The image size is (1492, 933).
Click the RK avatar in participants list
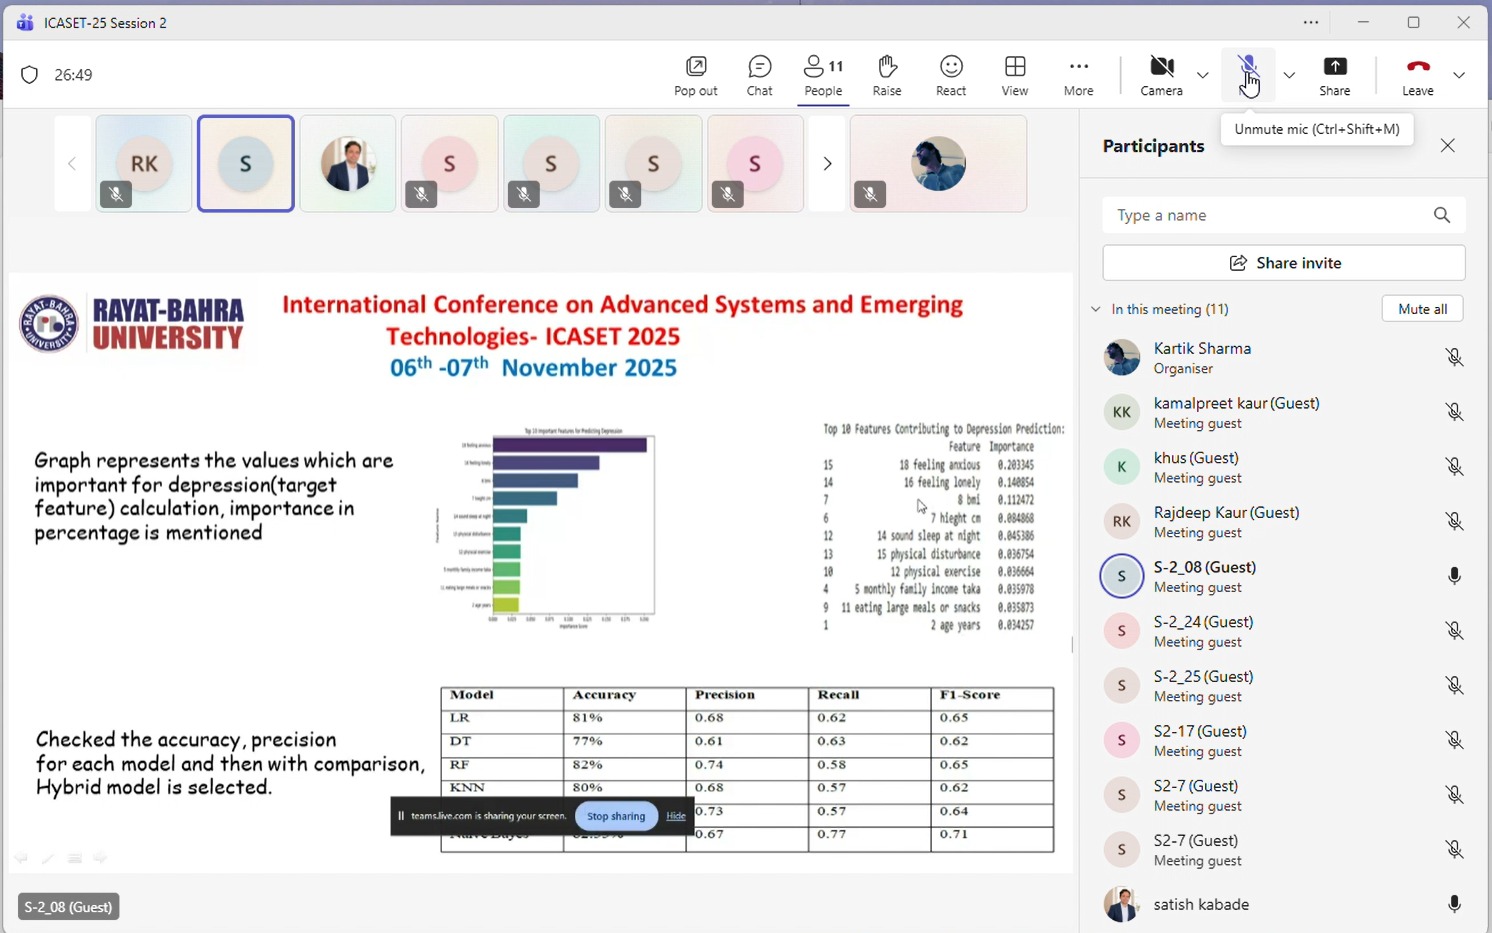click(1121, 521)
